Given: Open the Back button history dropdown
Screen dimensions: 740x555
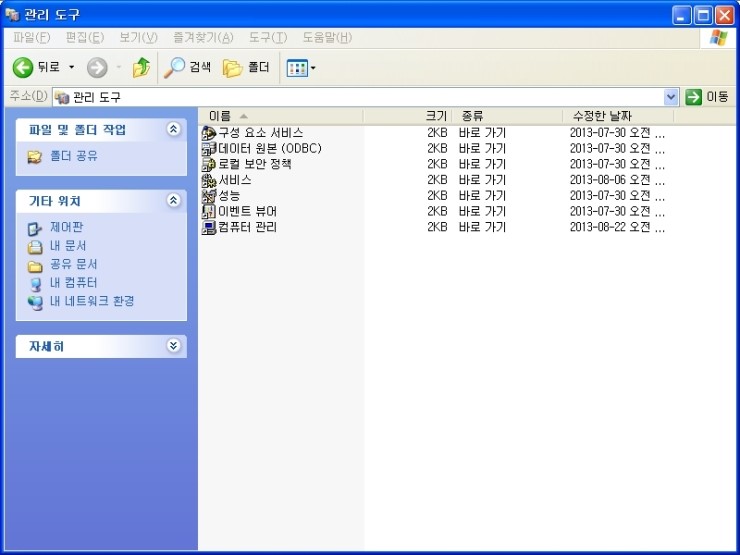Looking at the screenshot, I should tap(72, 67).
